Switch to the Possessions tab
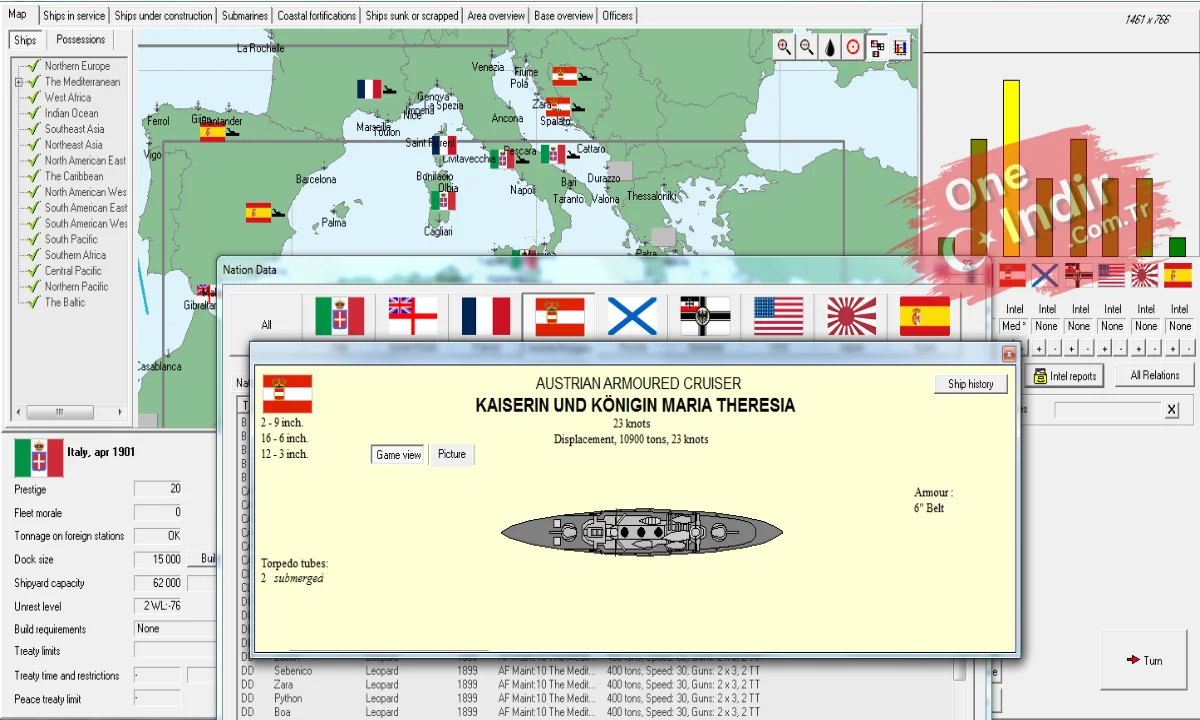Image resolution: width=1200 pixels, height=720 pixels. [81, 40]
